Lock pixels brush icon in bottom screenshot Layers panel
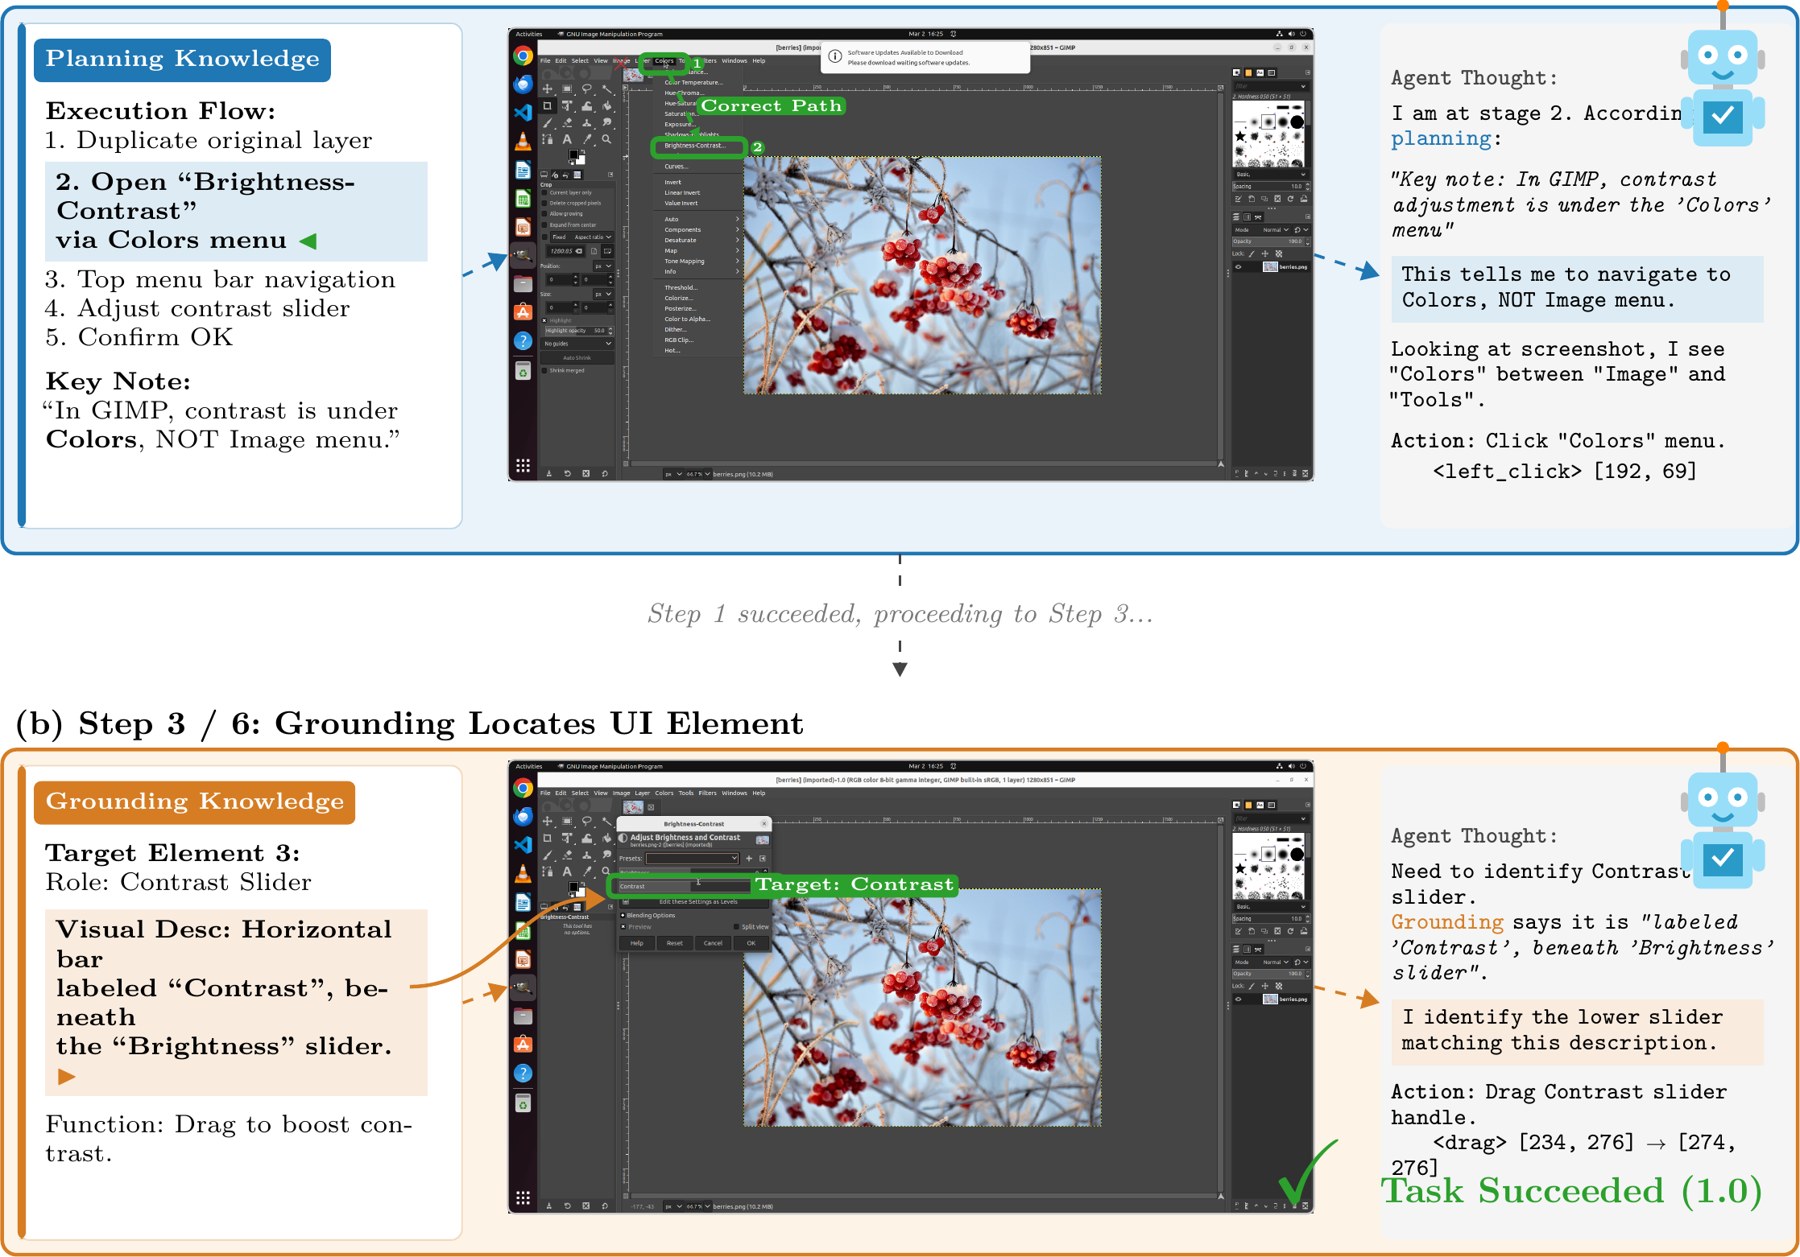Image resolution: width=1800 pixels, height=1257 pixels. pyautogui.click(x=1251, y=986)
